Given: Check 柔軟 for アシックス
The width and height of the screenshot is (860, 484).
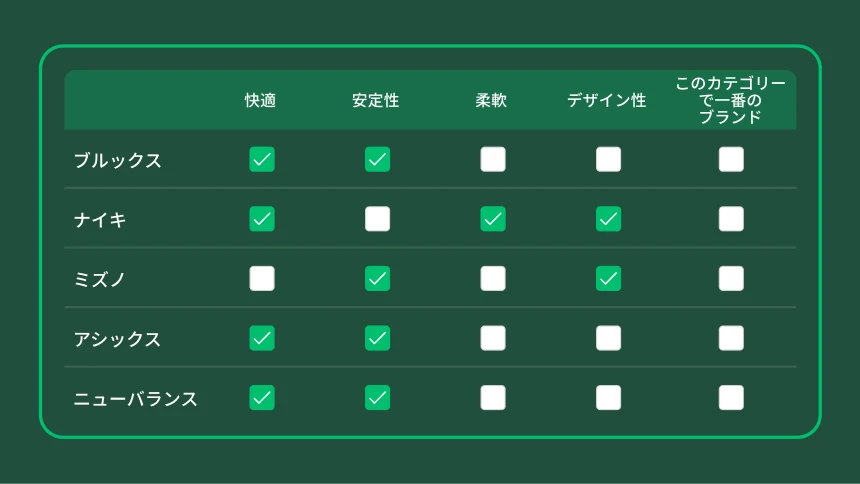Looking at the screenshot, I should tap(493, 338).
